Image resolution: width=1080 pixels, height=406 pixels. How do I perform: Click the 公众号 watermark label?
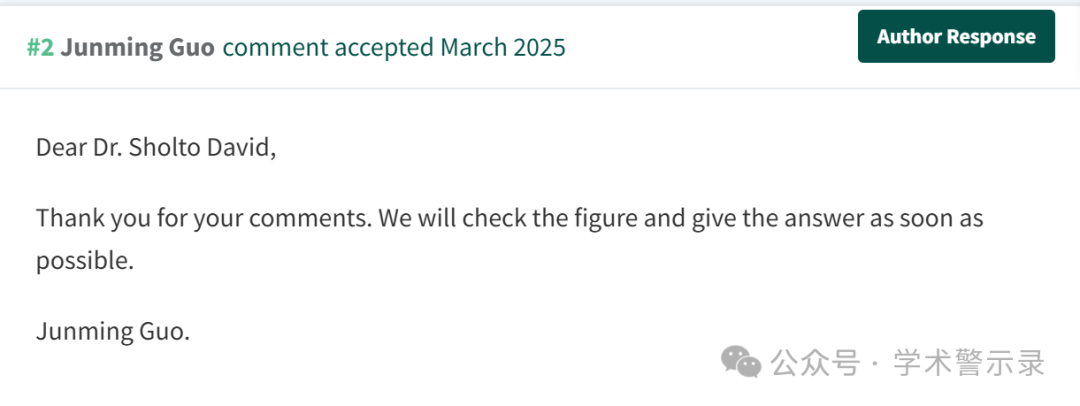(x=816, y=363)
